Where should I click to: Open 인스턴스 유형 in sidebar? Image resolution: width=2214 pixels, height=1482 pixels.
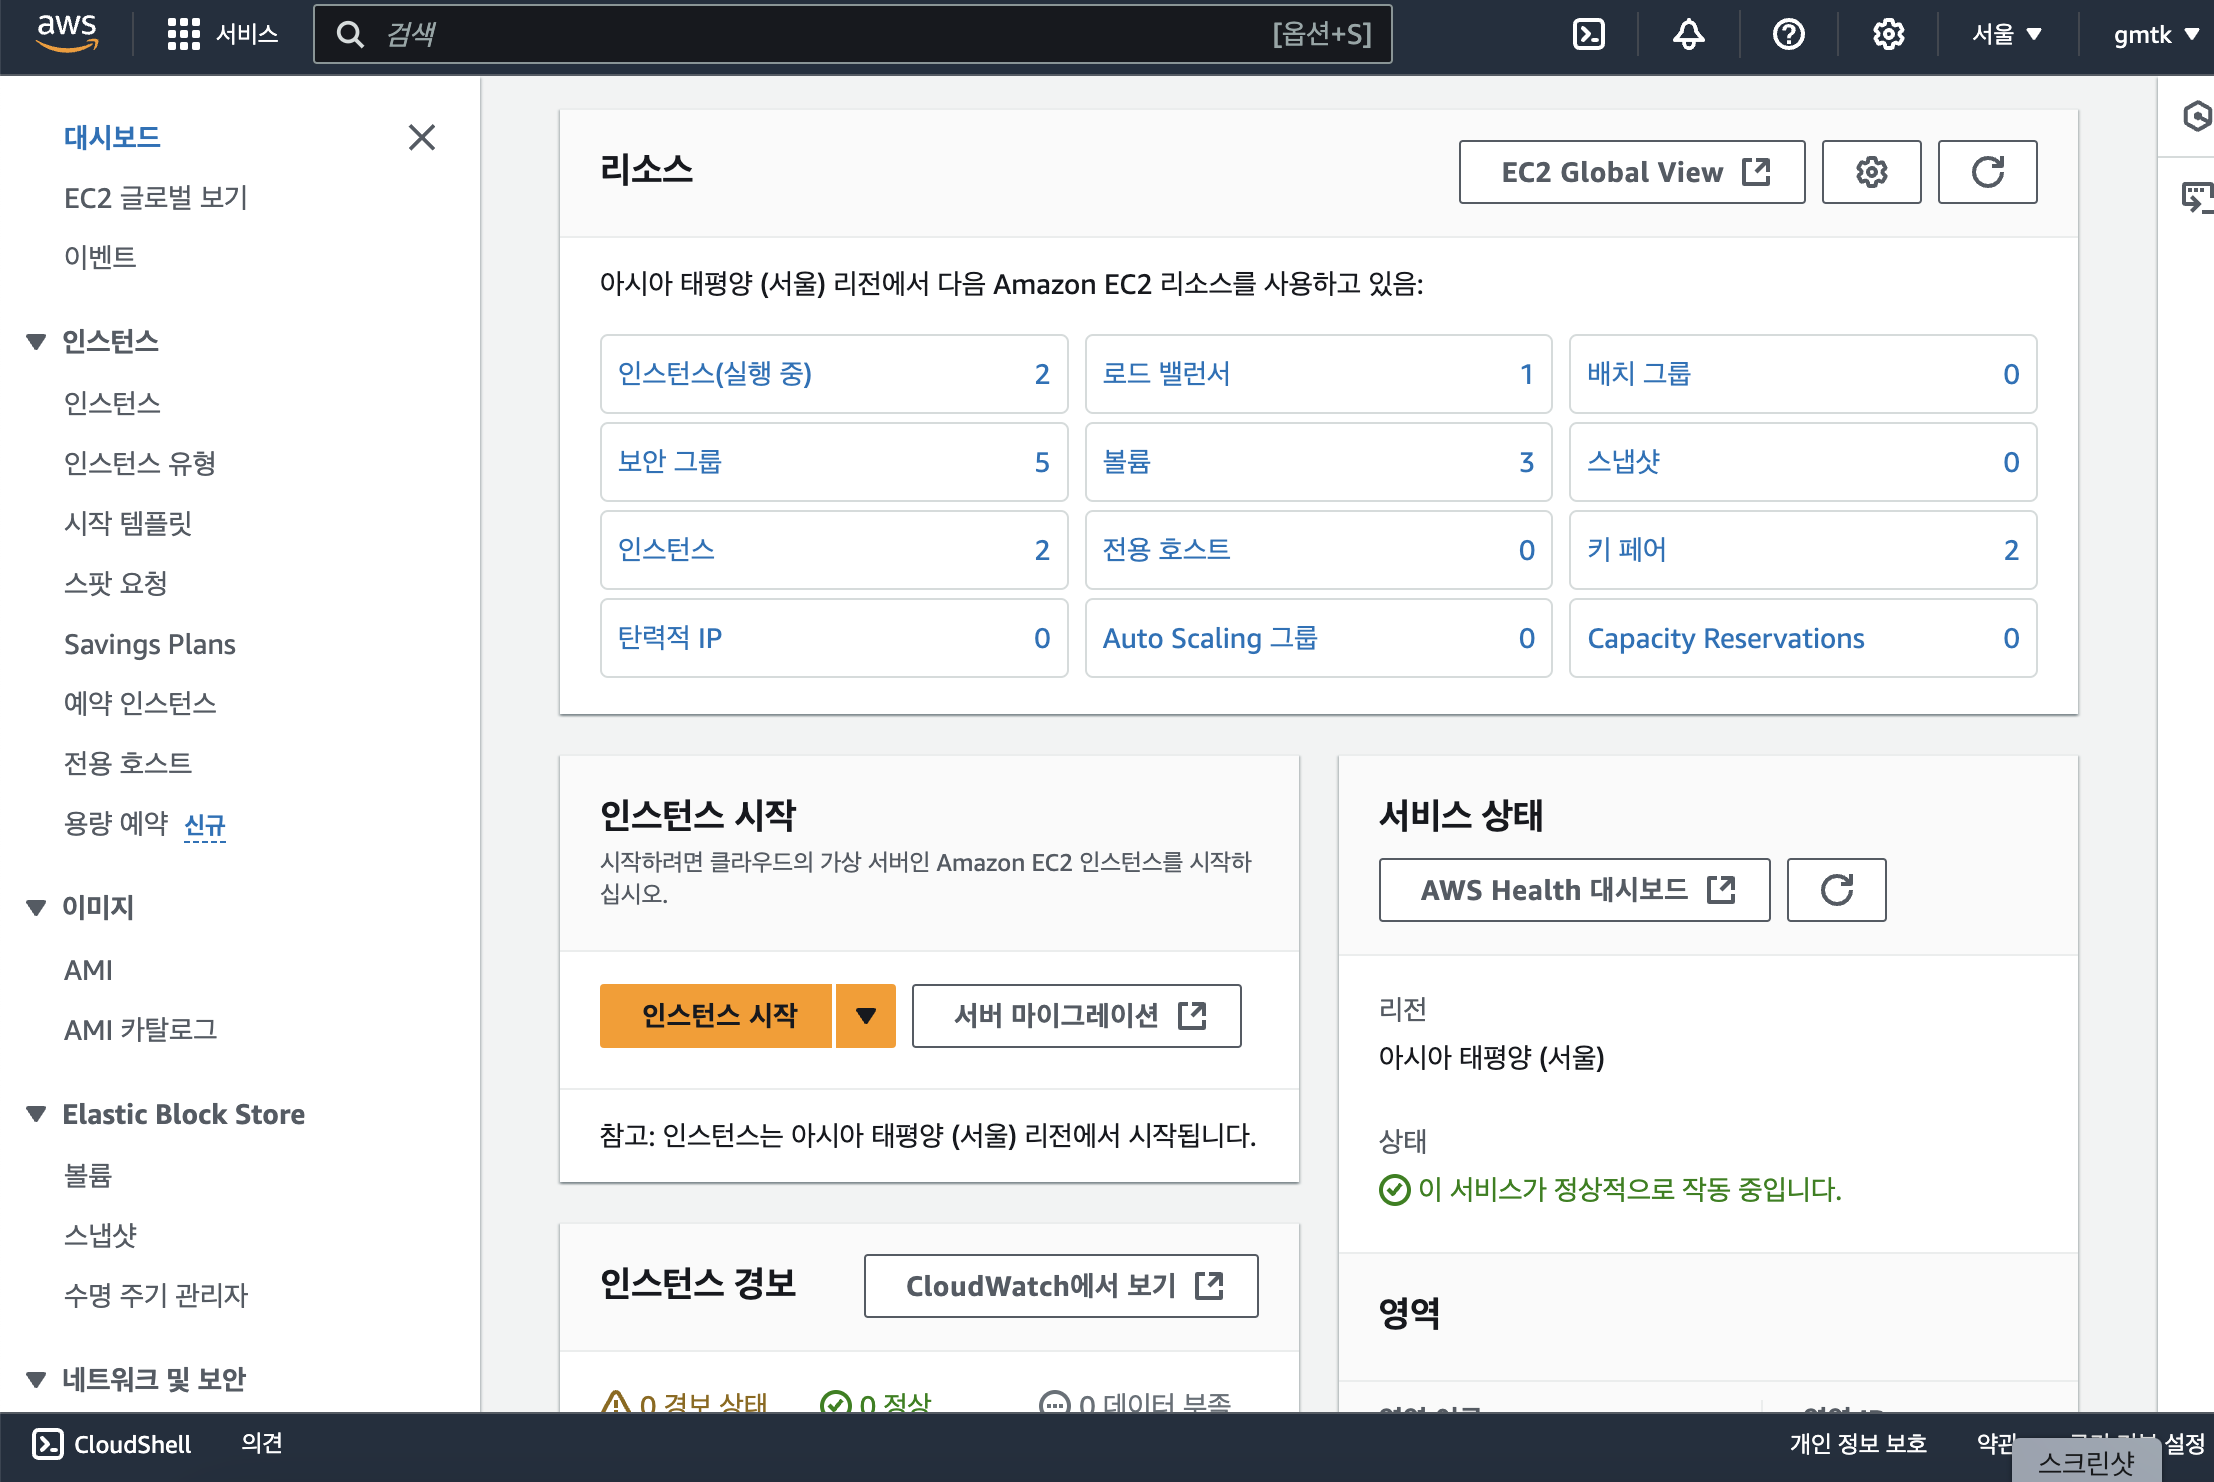pos(140,463)
